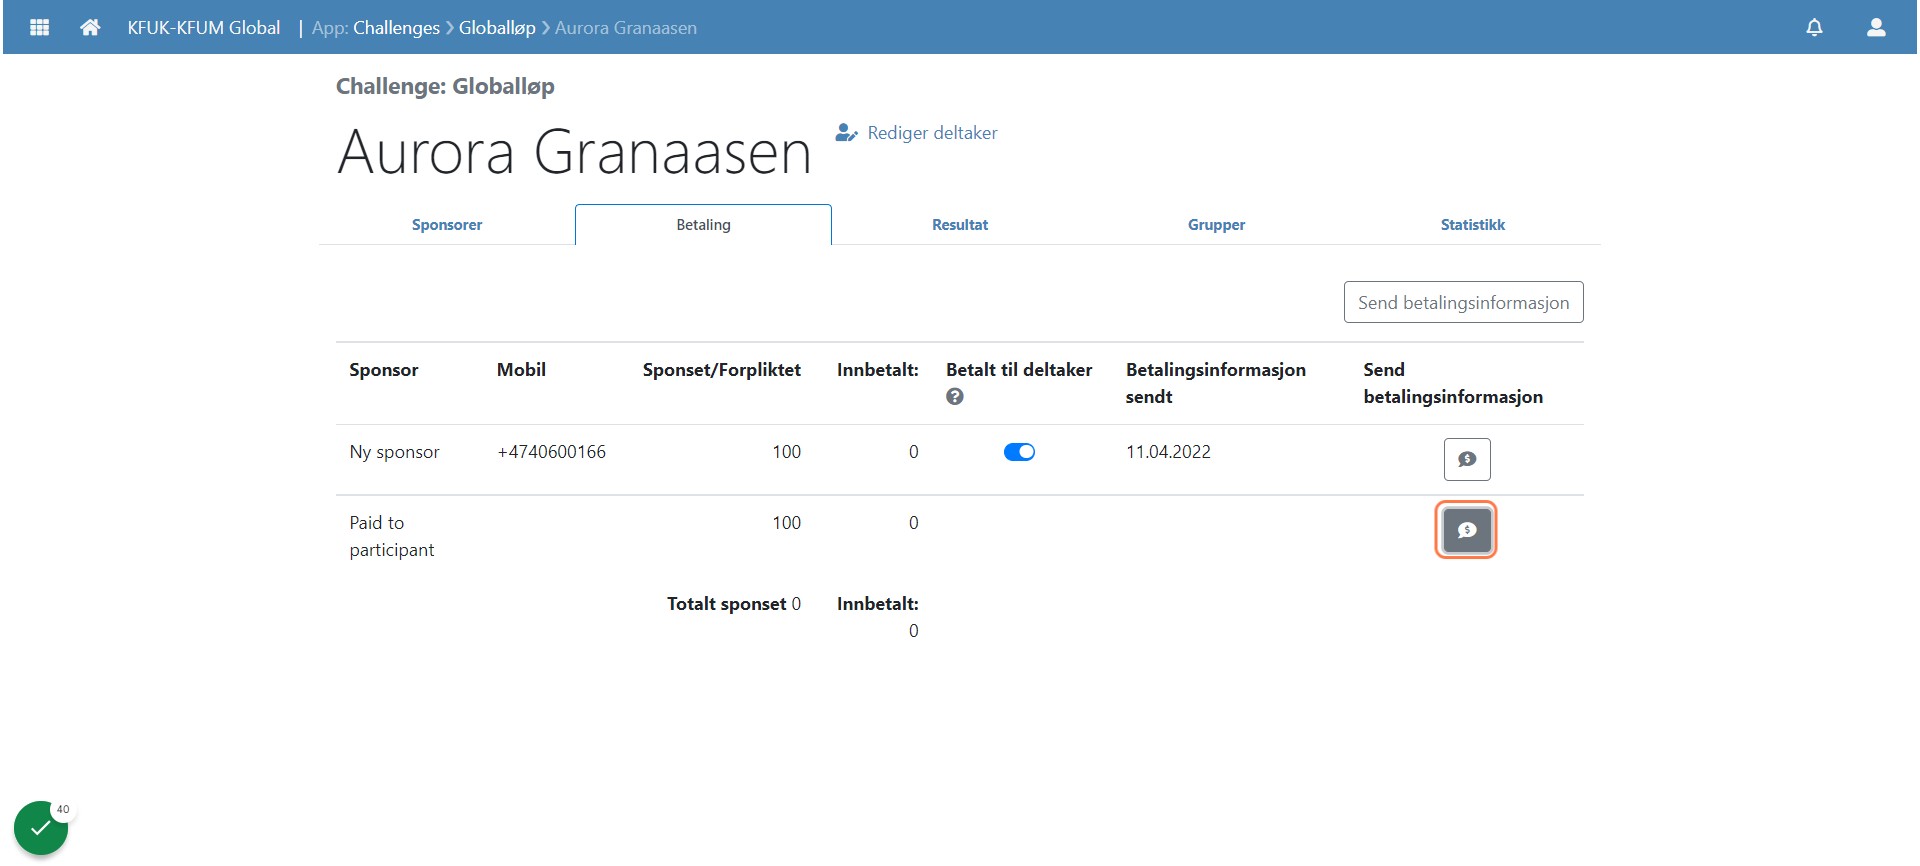Open the user profile icon
The width and height of the screenshot is (1920, 866).
(1876, 27)
